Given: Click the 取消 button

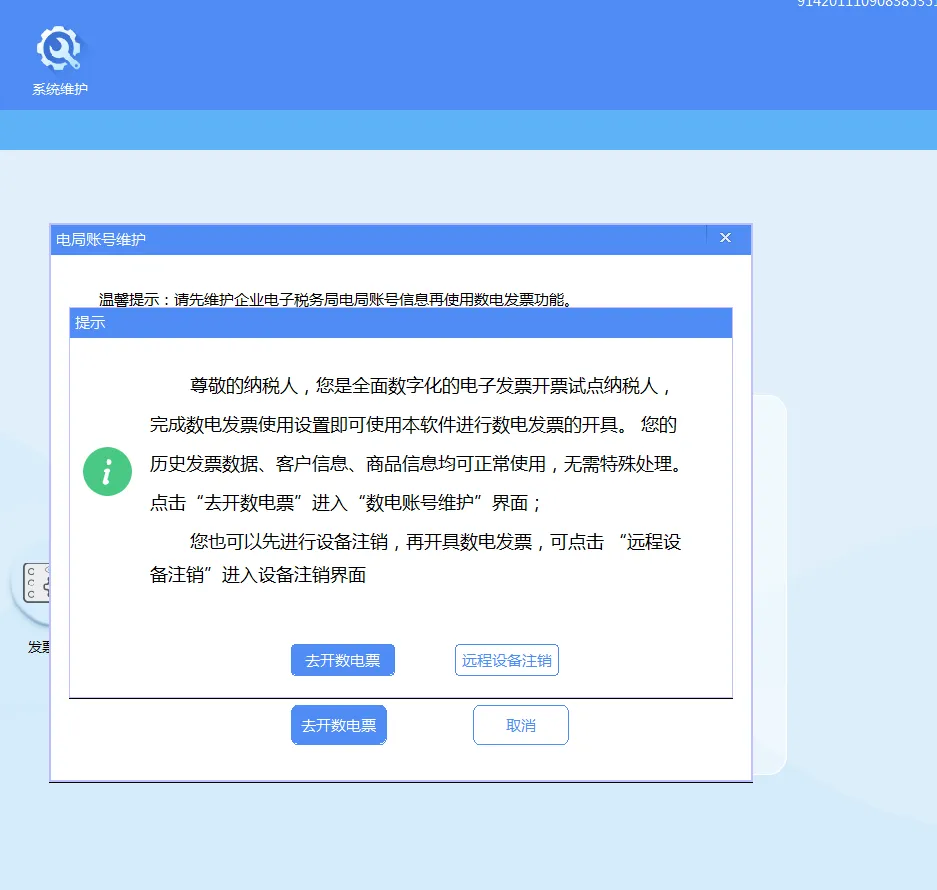Looking at the screenshot, I should pos(520,725).
